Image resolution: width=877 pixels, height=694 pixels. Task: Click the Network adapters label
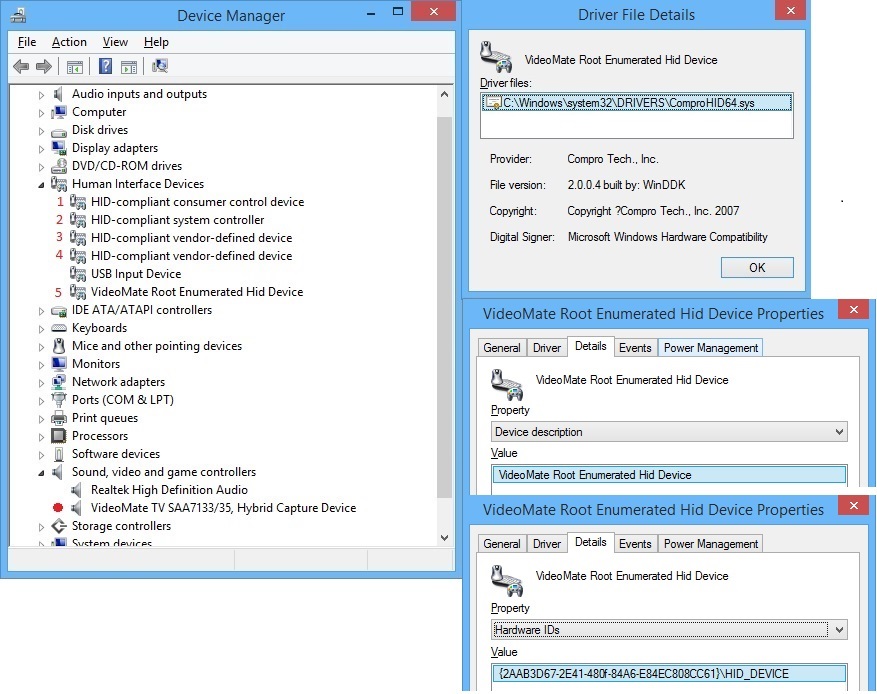(x=119, y=382)
